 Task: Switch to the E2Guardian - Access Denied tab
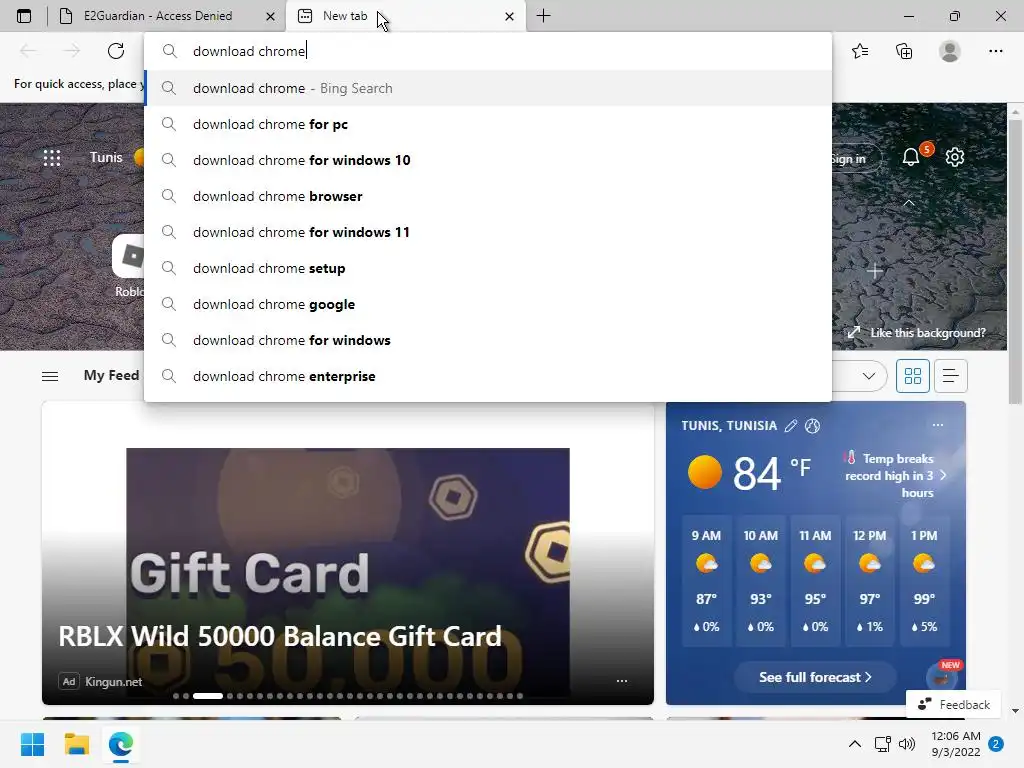pos(157,16)
